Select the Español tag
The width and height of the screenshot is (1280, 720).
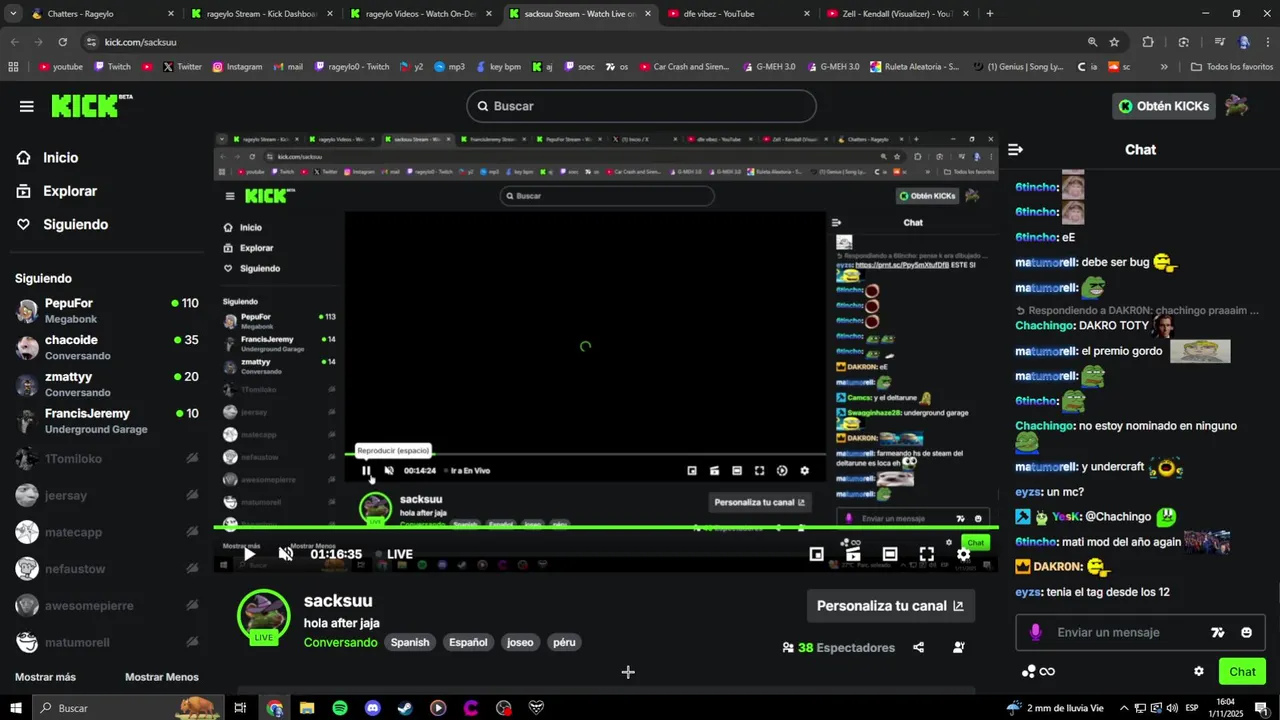coord(468,642)
